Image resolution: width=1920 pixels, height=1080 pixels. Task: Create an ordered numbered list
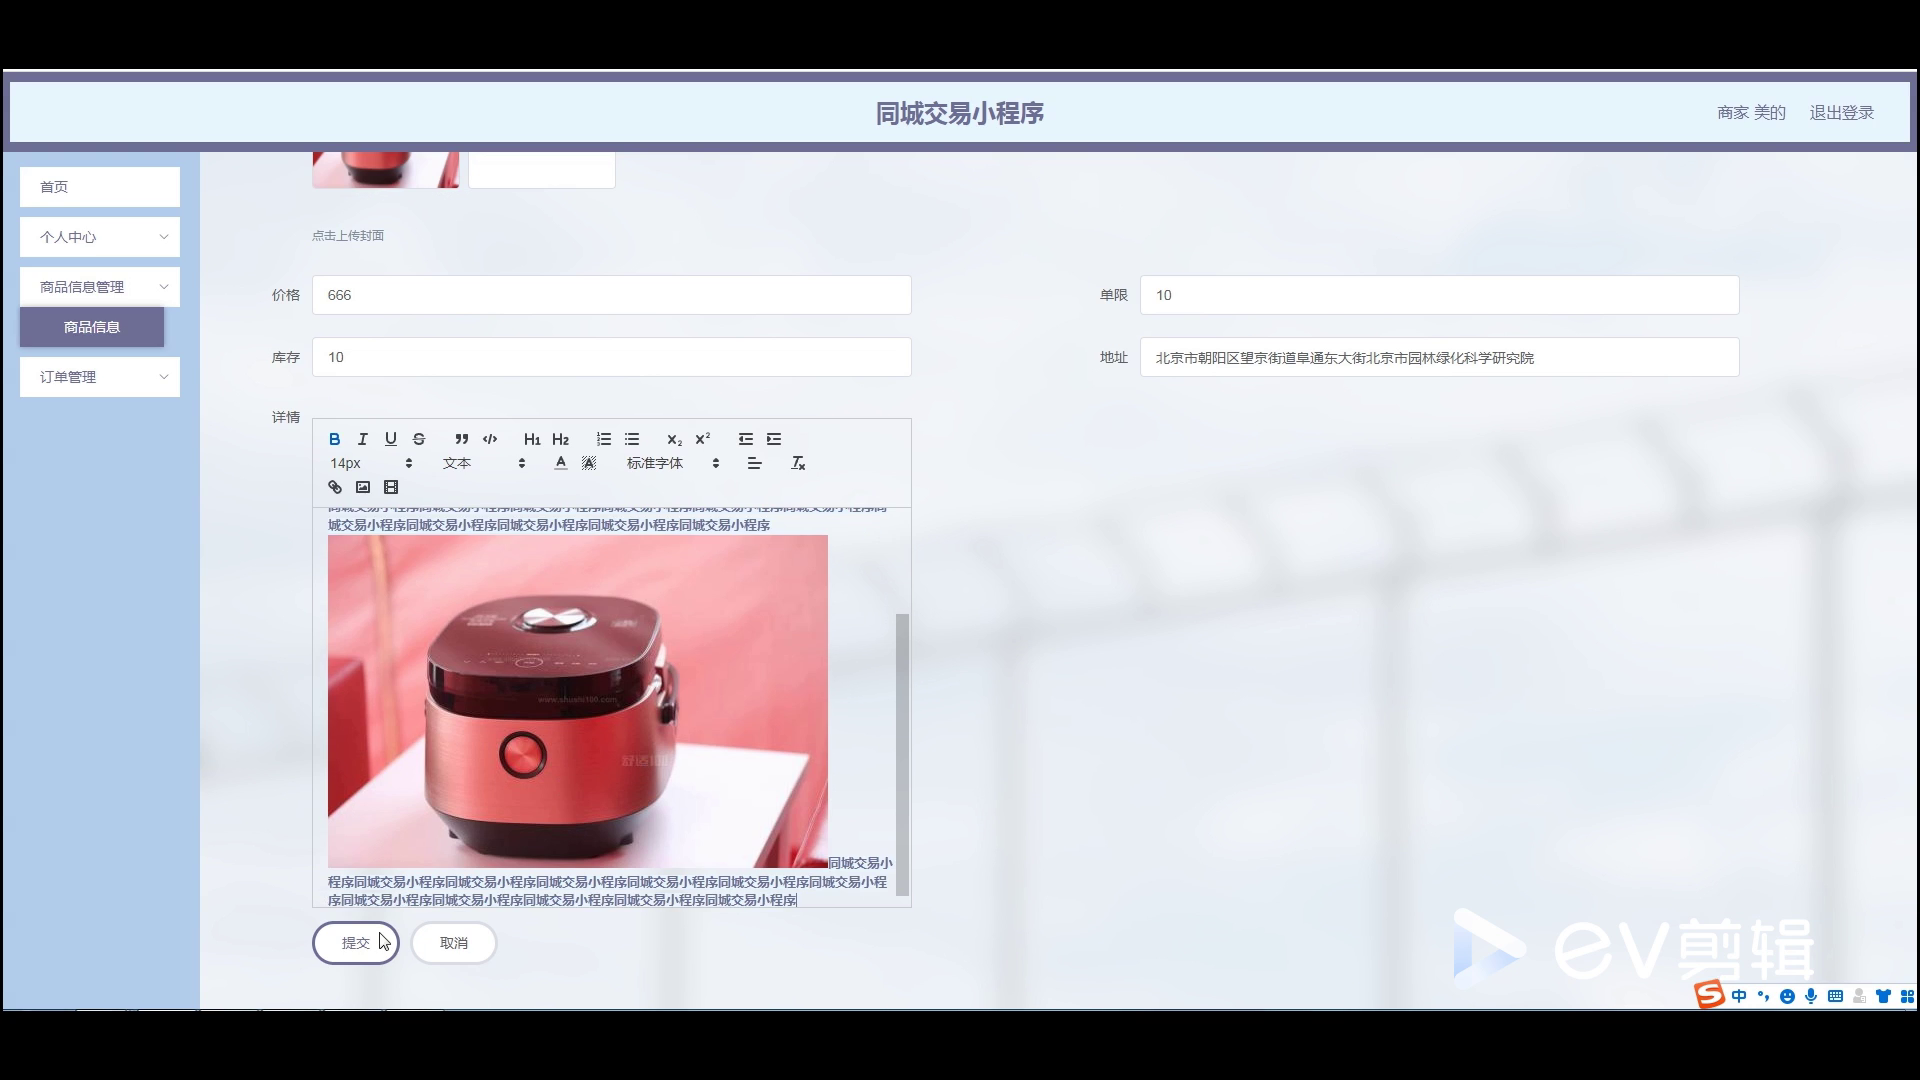point(604,439)
